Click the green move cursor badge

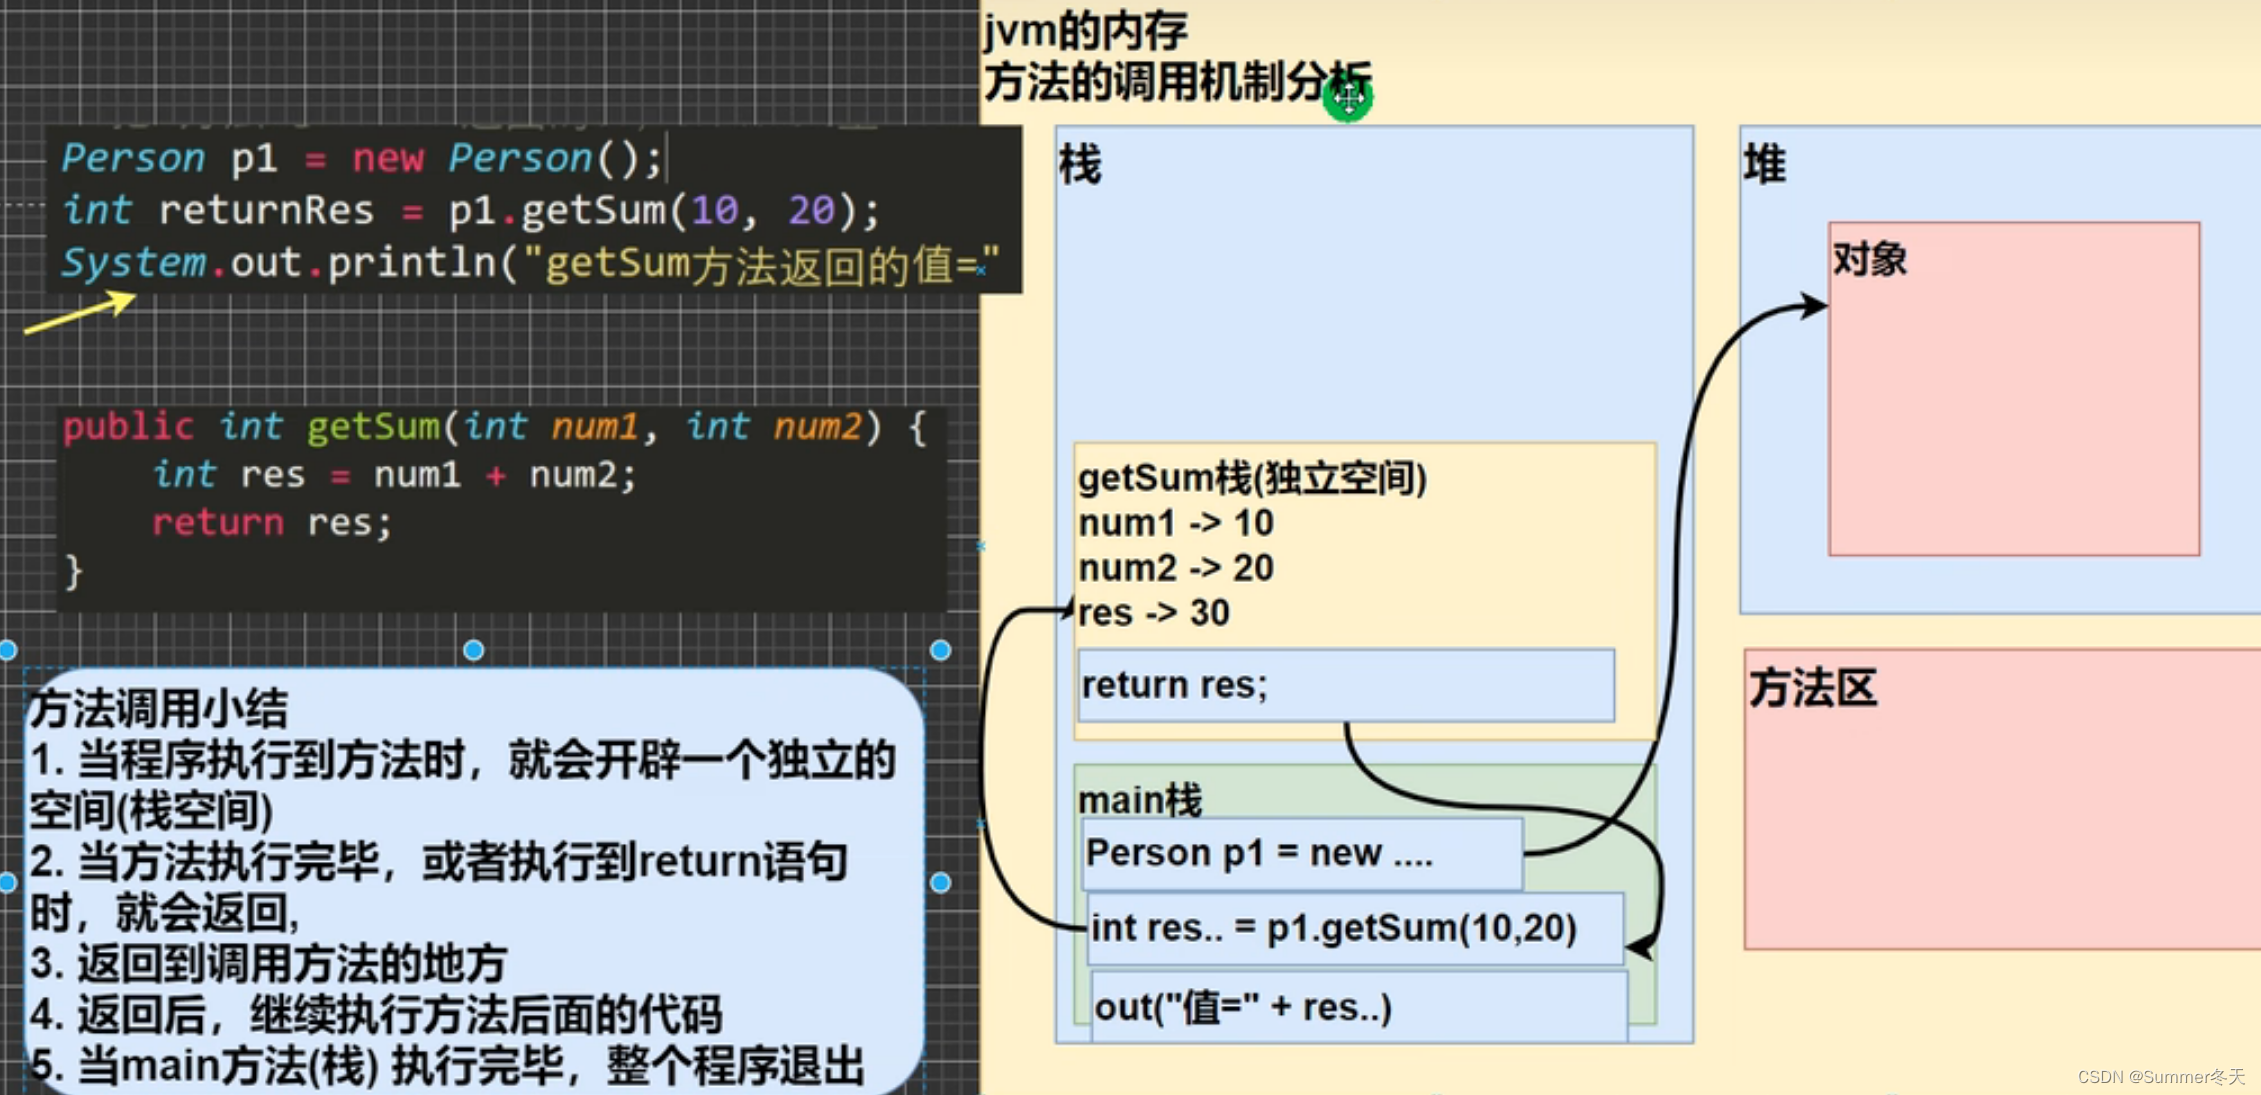coord(1347,97)
